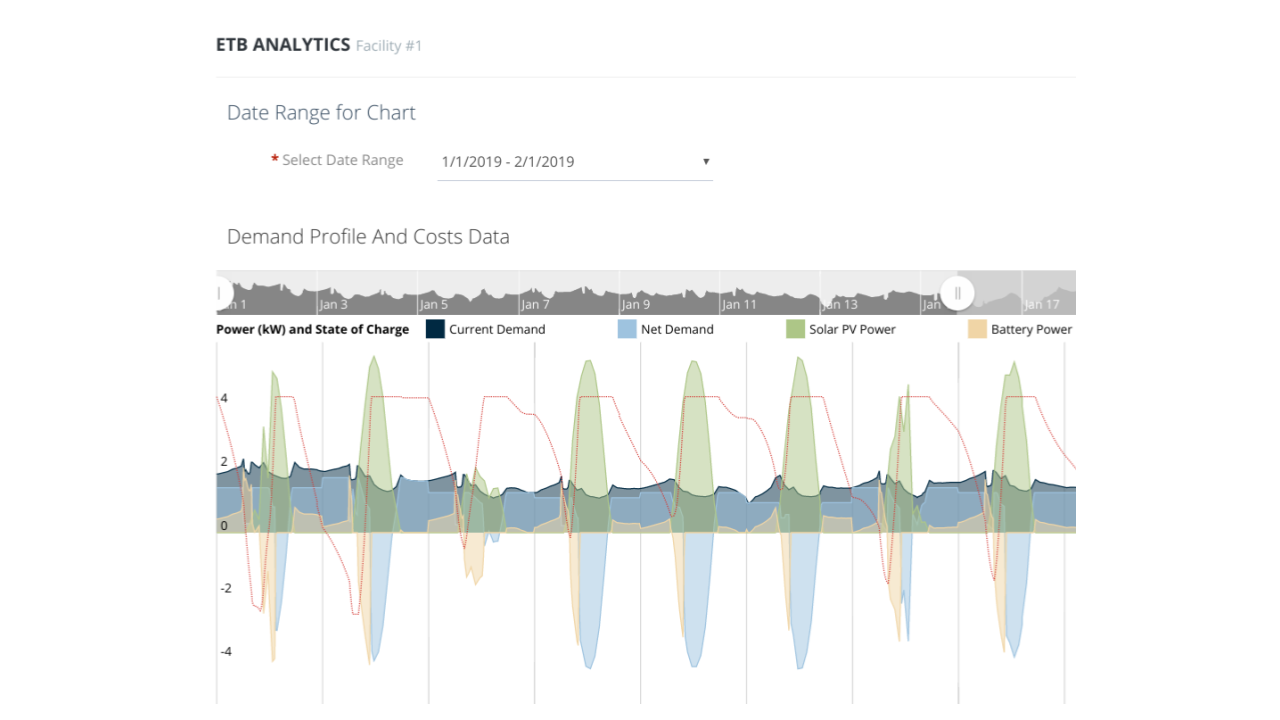The height and width of the screenshot is (720, 1280).
Task: Hide the Battery Power series via label
Action: tap(1031, 329)
